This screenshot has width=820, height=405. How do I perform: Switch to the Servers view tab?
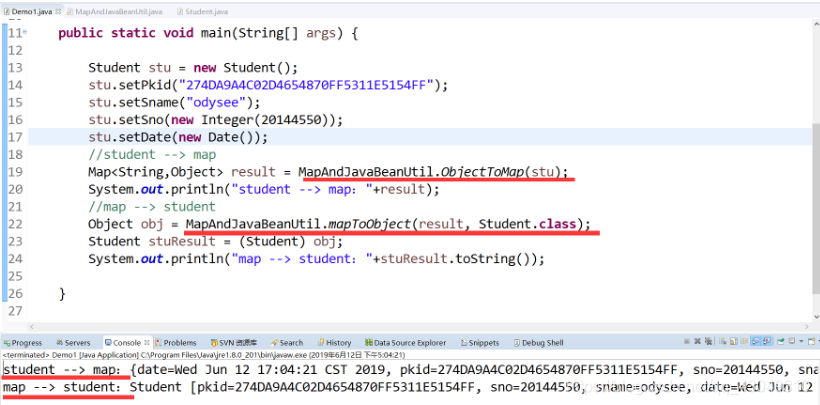[x=73, y=343]
